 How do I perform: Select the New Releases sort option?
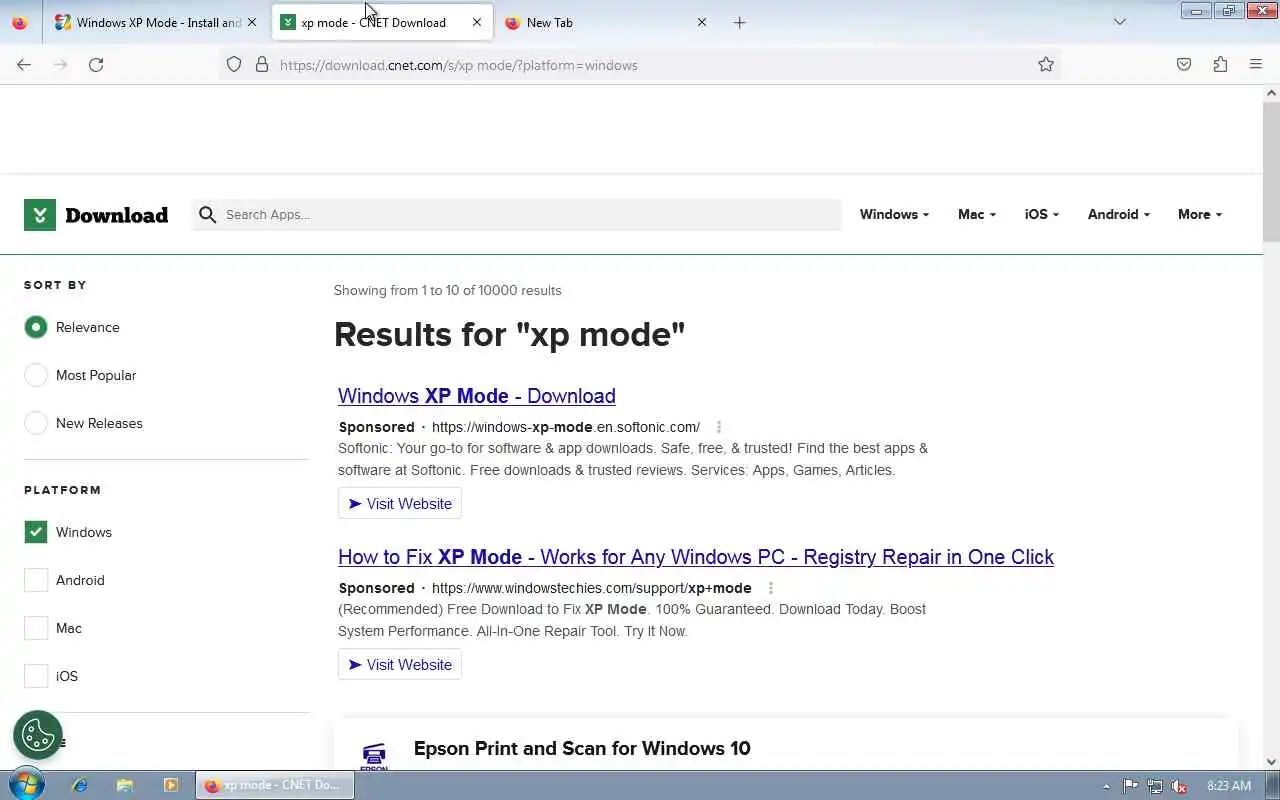(x=36, y=423)
